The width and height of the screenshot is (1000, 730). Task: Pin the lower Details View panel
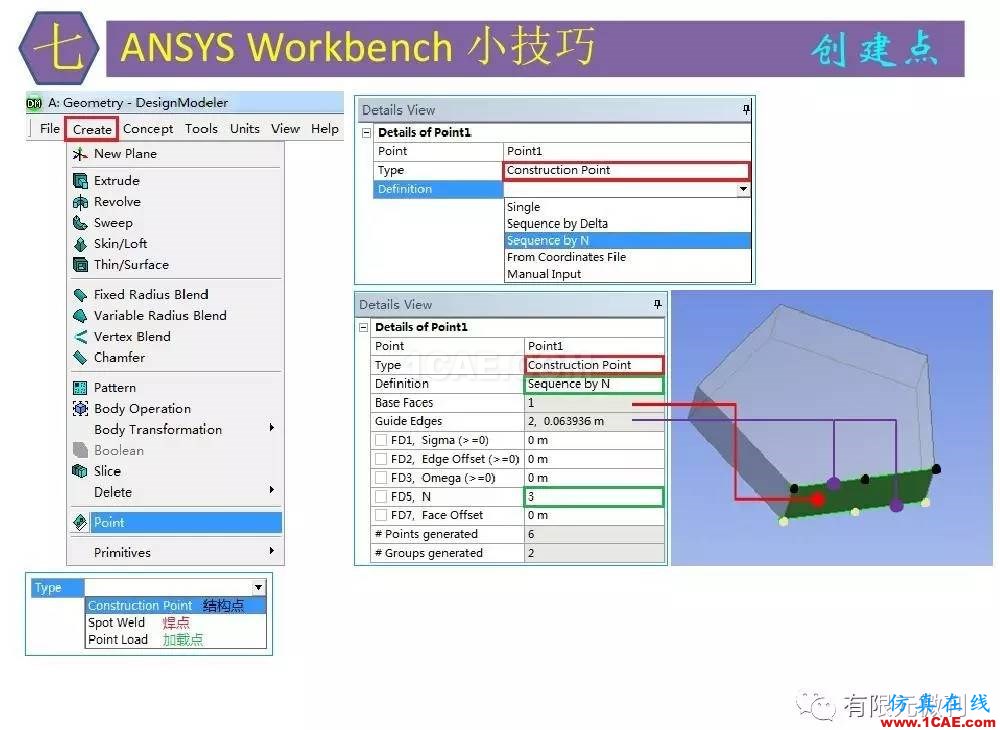(658, 304)
